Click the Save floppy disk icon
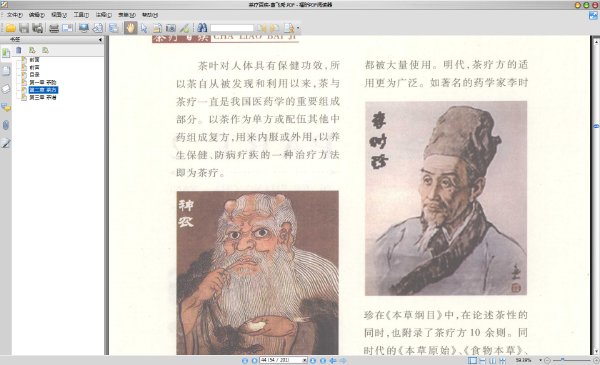 [24, 28]
